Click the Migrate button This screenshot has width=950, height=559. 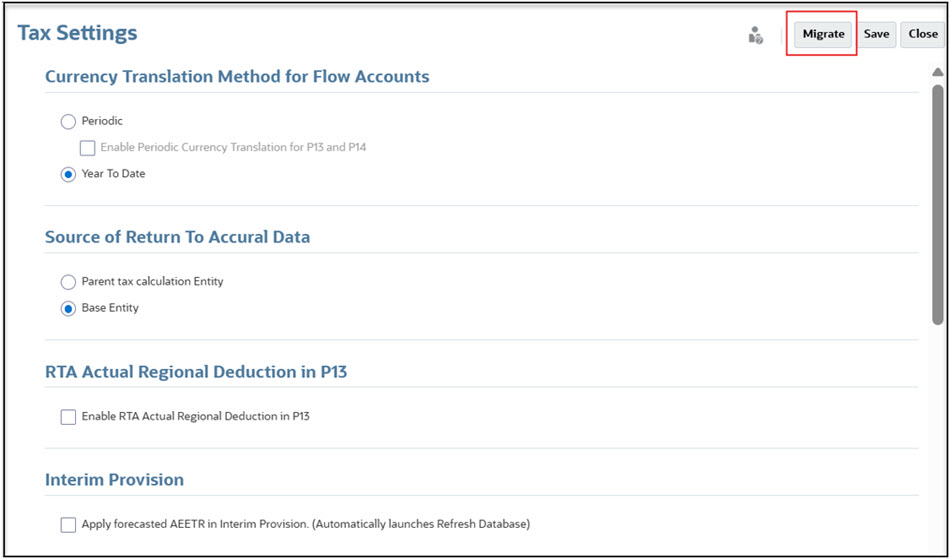(x=823, y=35)
